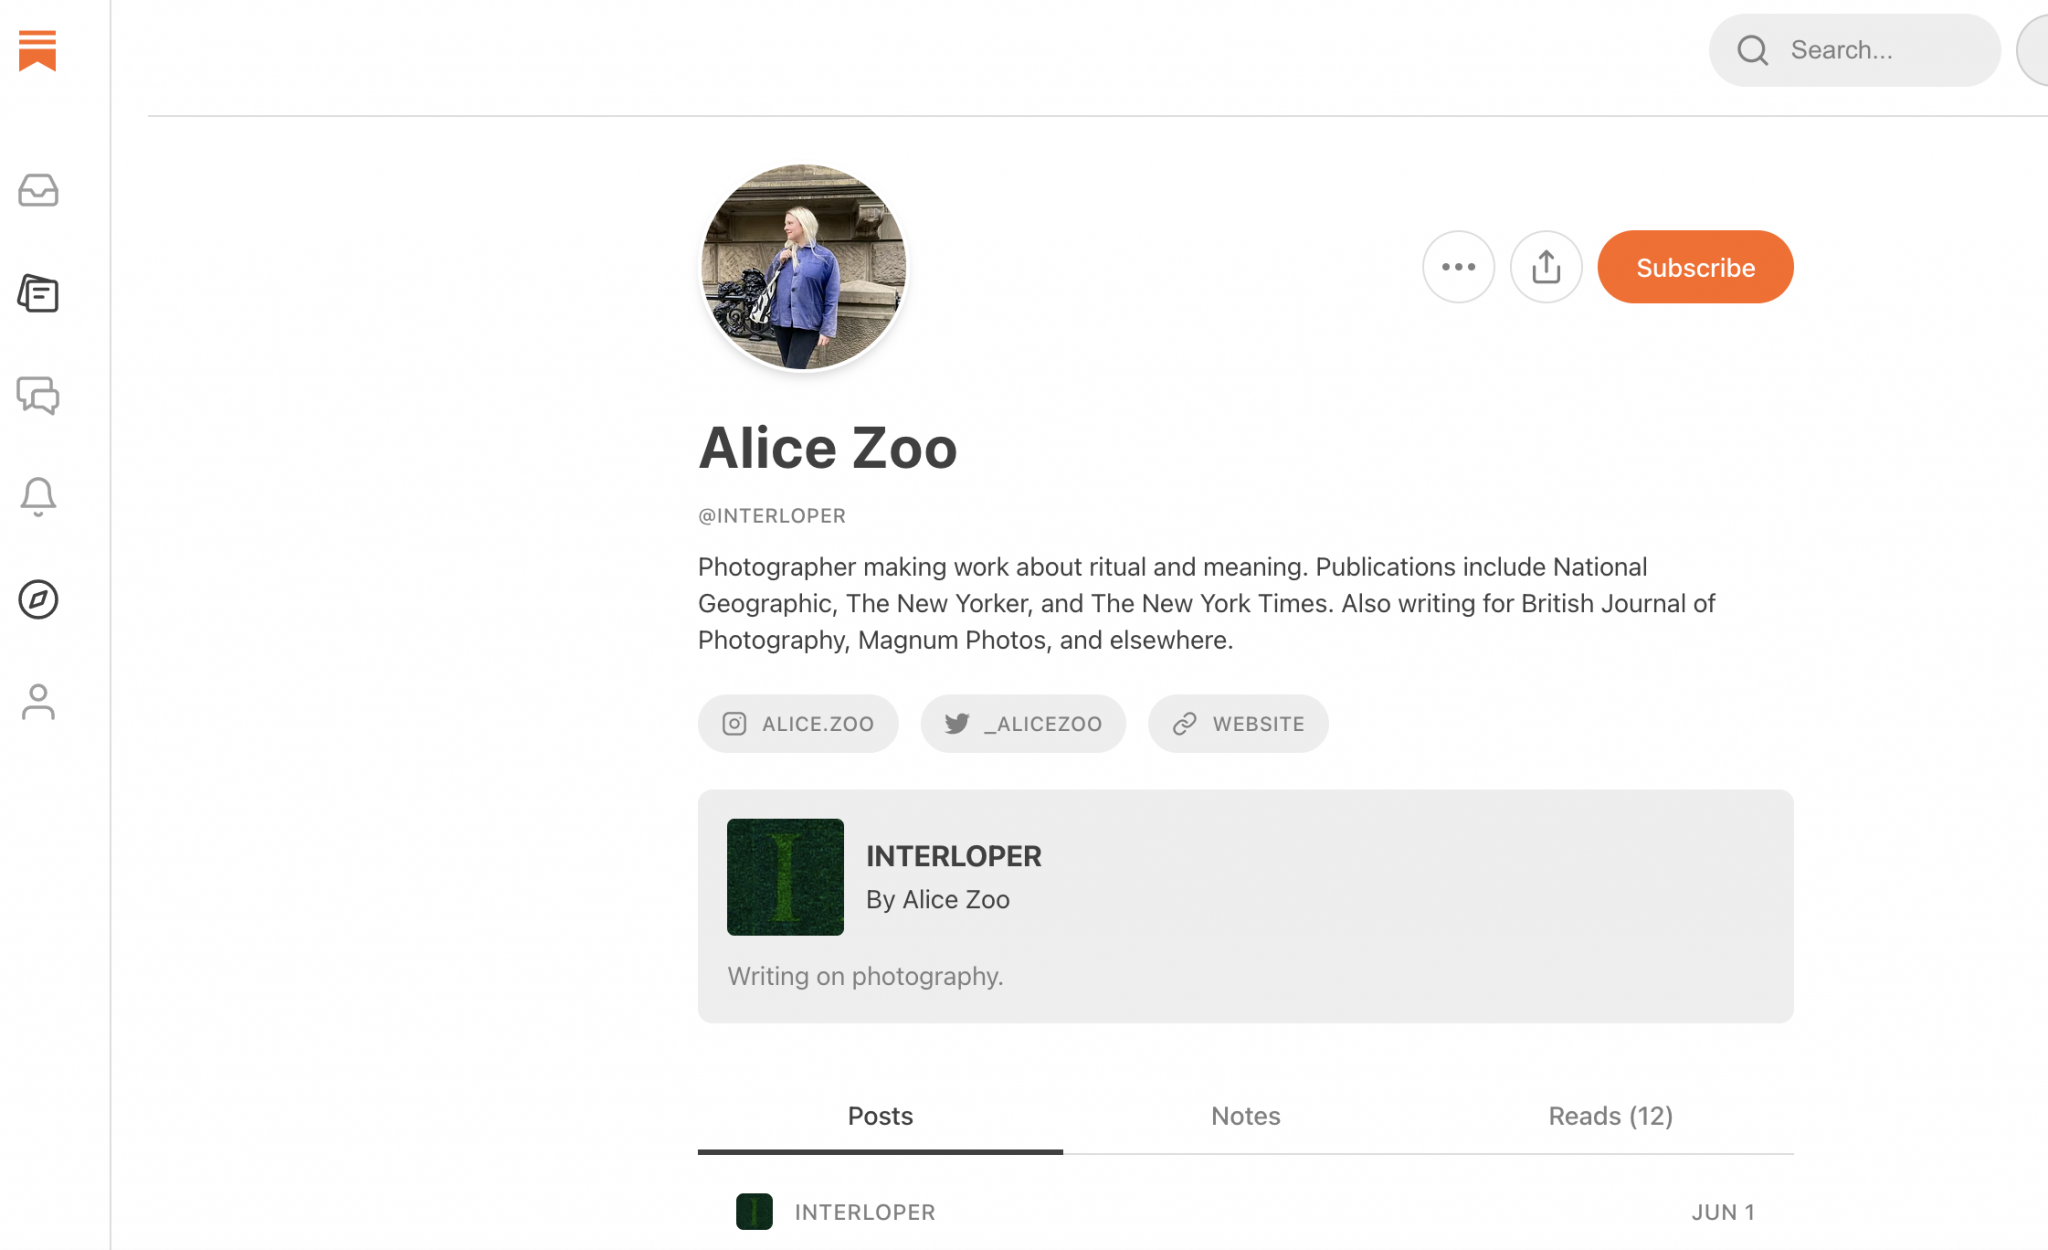The height and width of the screenshot is (1250, 2048).
Task: Select the Posts tab
Action: (879, 1116)
